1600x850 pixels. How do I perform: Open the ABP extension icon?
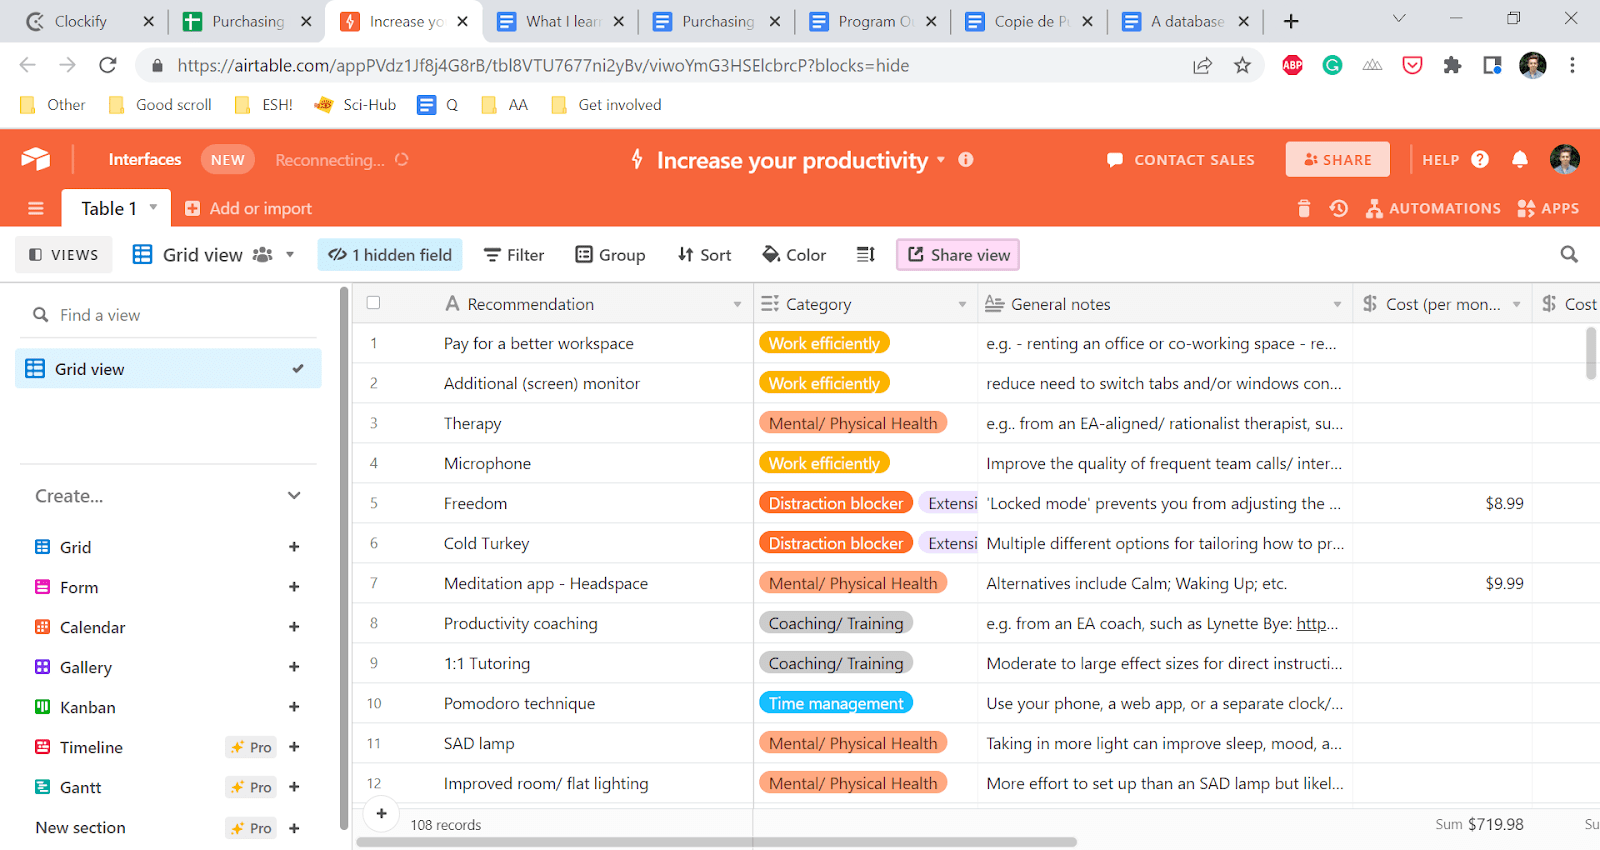[1292, 65]
